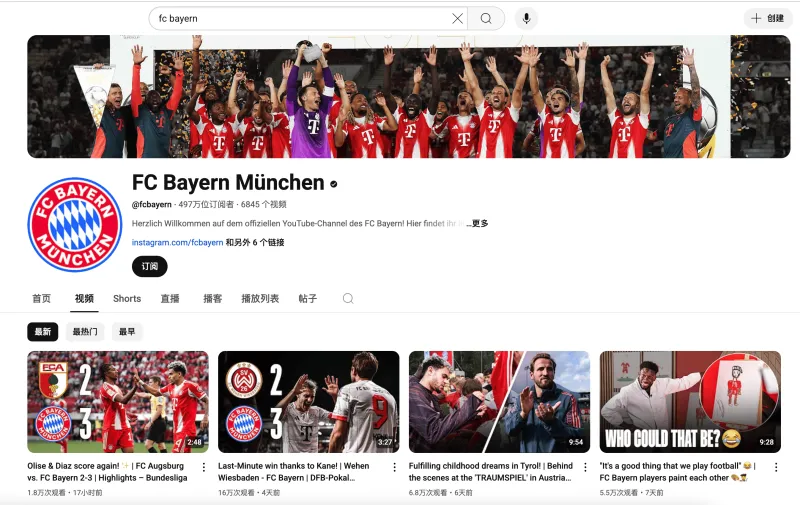Open options menu for Augsburg highlights video
Image resolution: width=800 pixels, height=505 pixels.
pos(204,467)
